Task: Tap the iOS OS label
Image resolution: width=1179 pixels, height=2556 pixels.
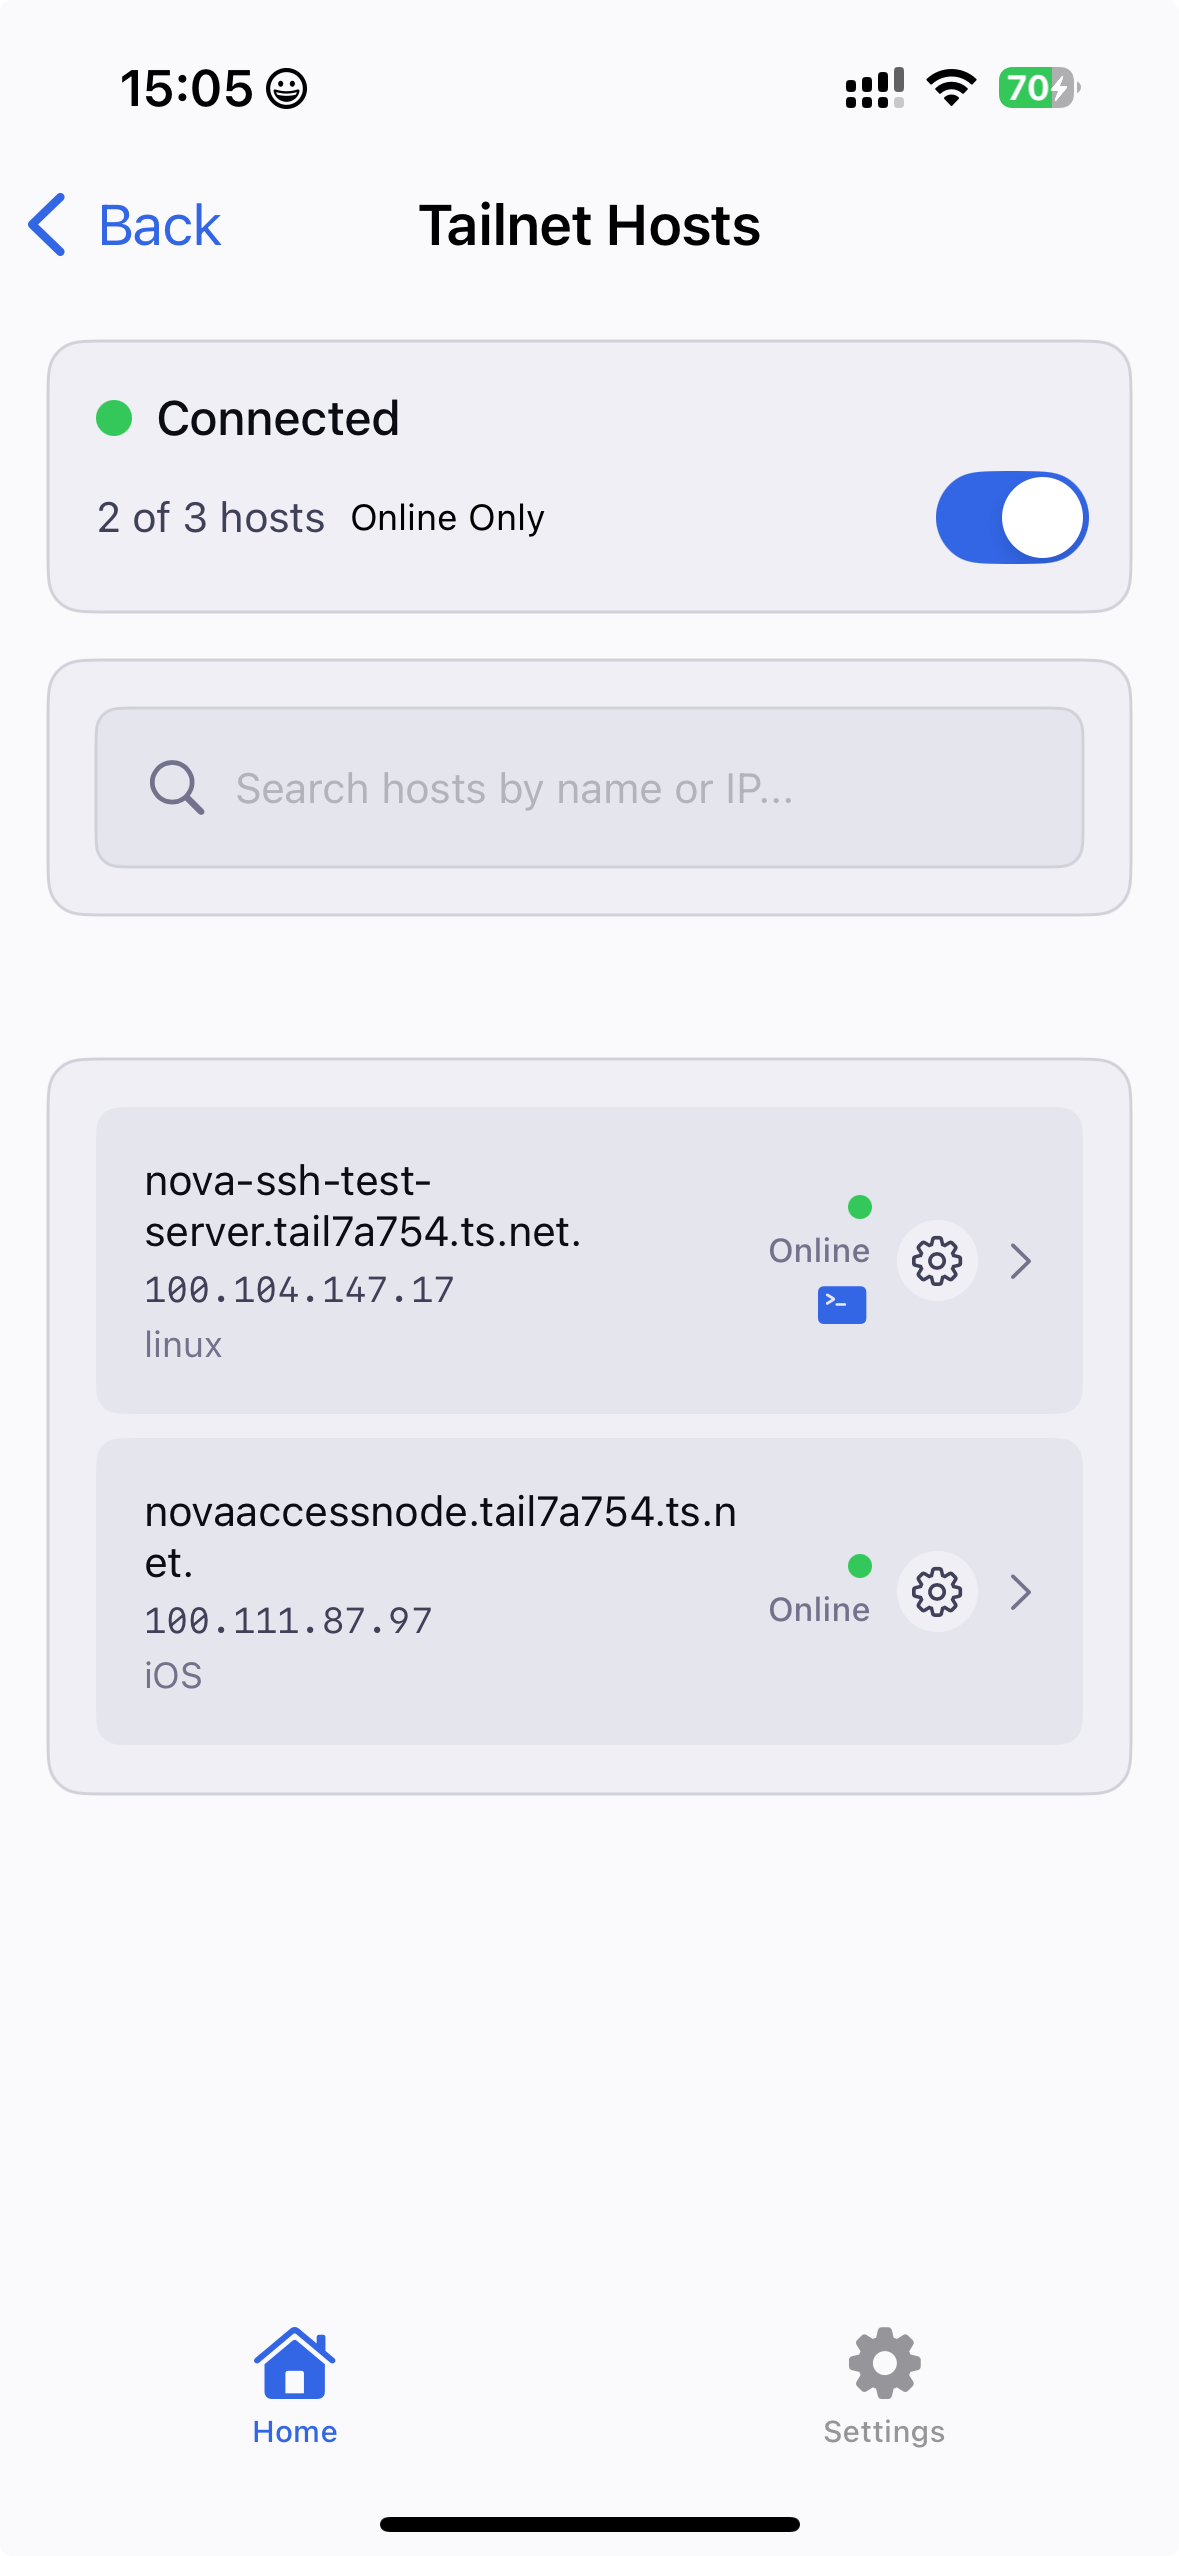Action: (x=173, y=1676)
